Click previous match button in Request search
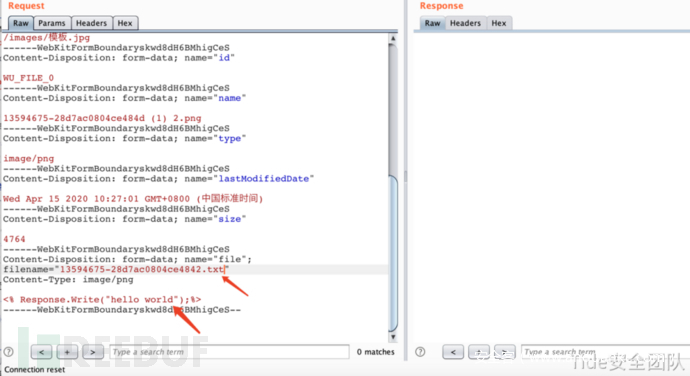Viewport: 690px width, 376px height. (41, 352)
